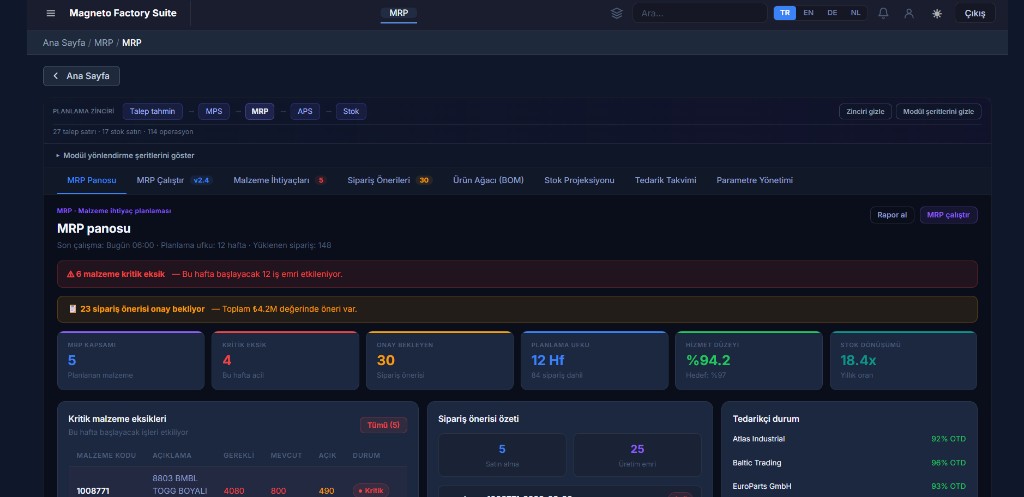Select the Talep tahmin chain step

[153, 112]
